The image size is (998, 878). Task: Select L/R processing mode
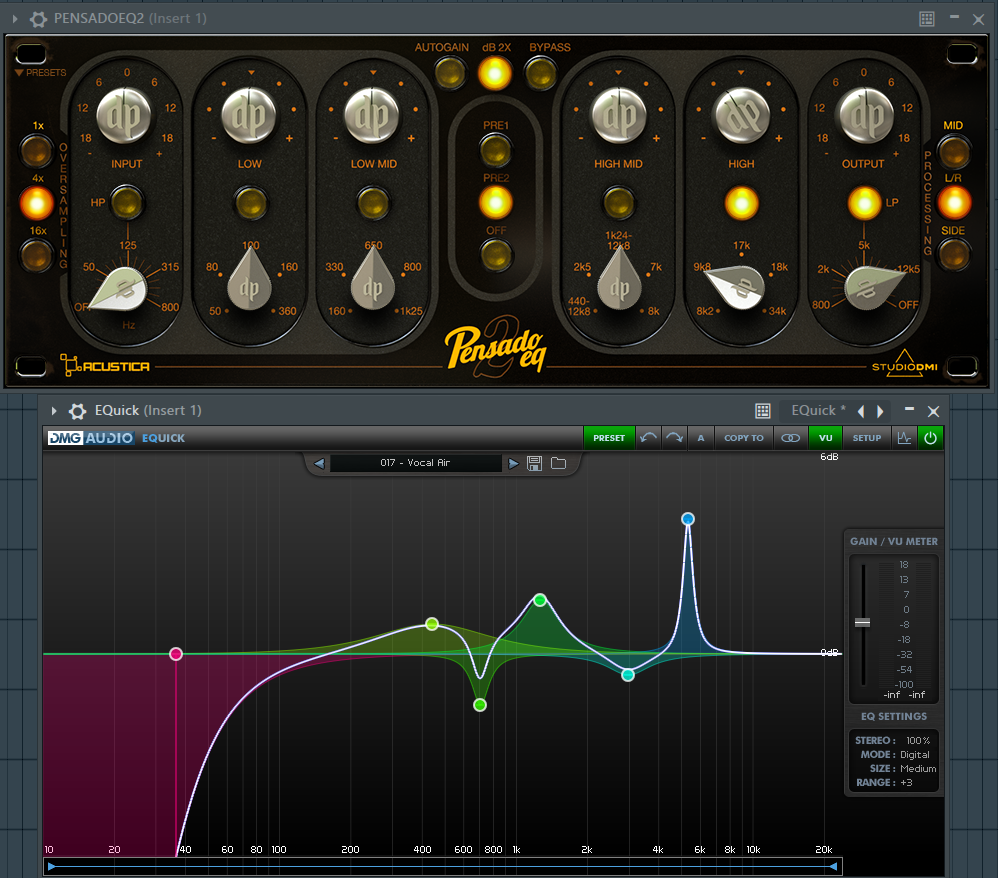pyautogui.click(x=953, y=204)
